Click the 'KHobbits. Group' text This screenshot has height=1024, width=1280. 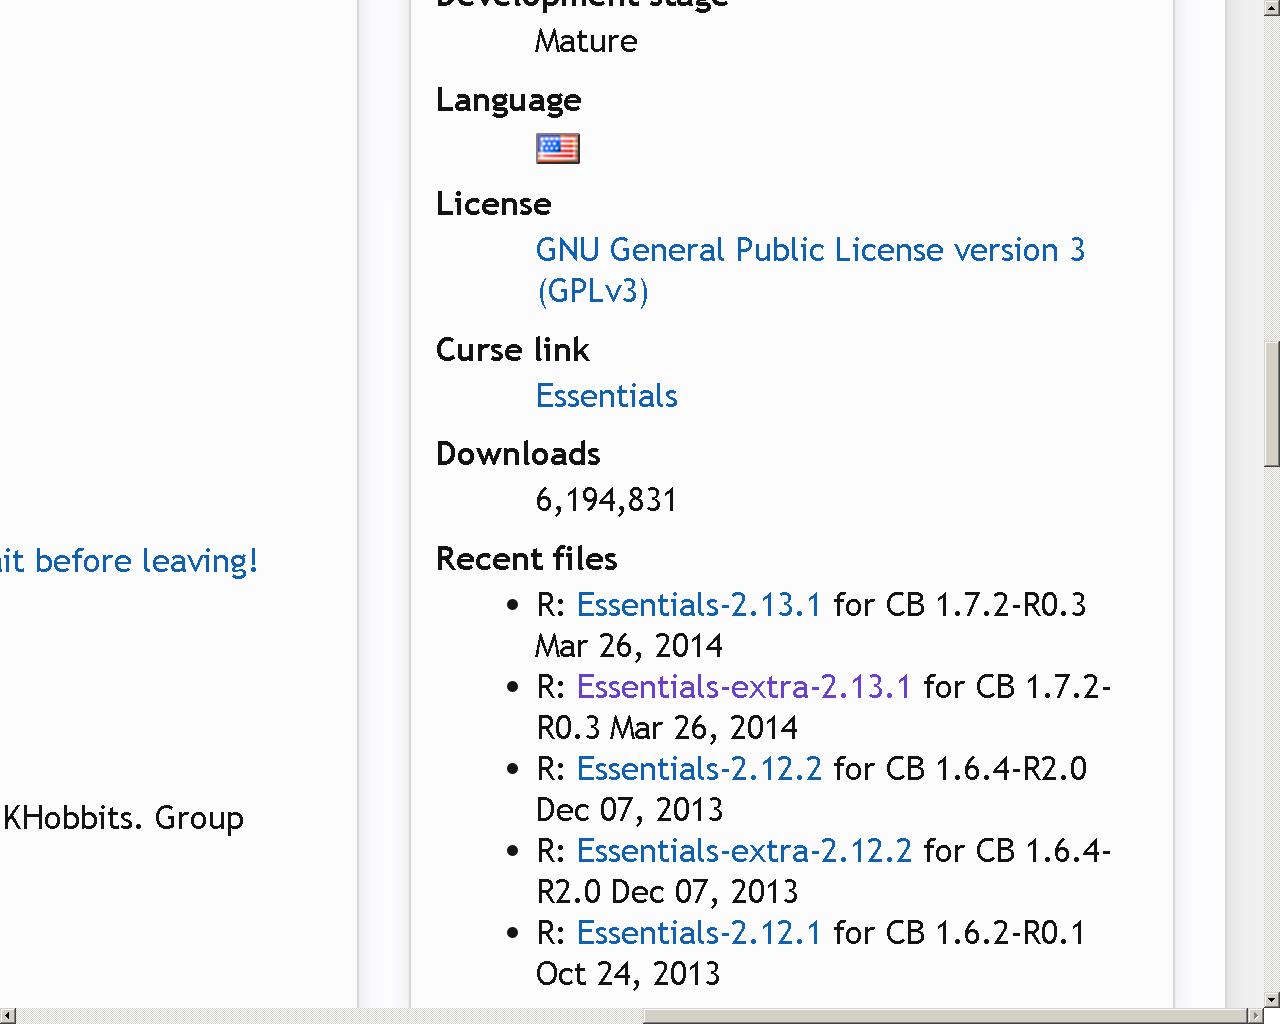[x=123, y=818]
